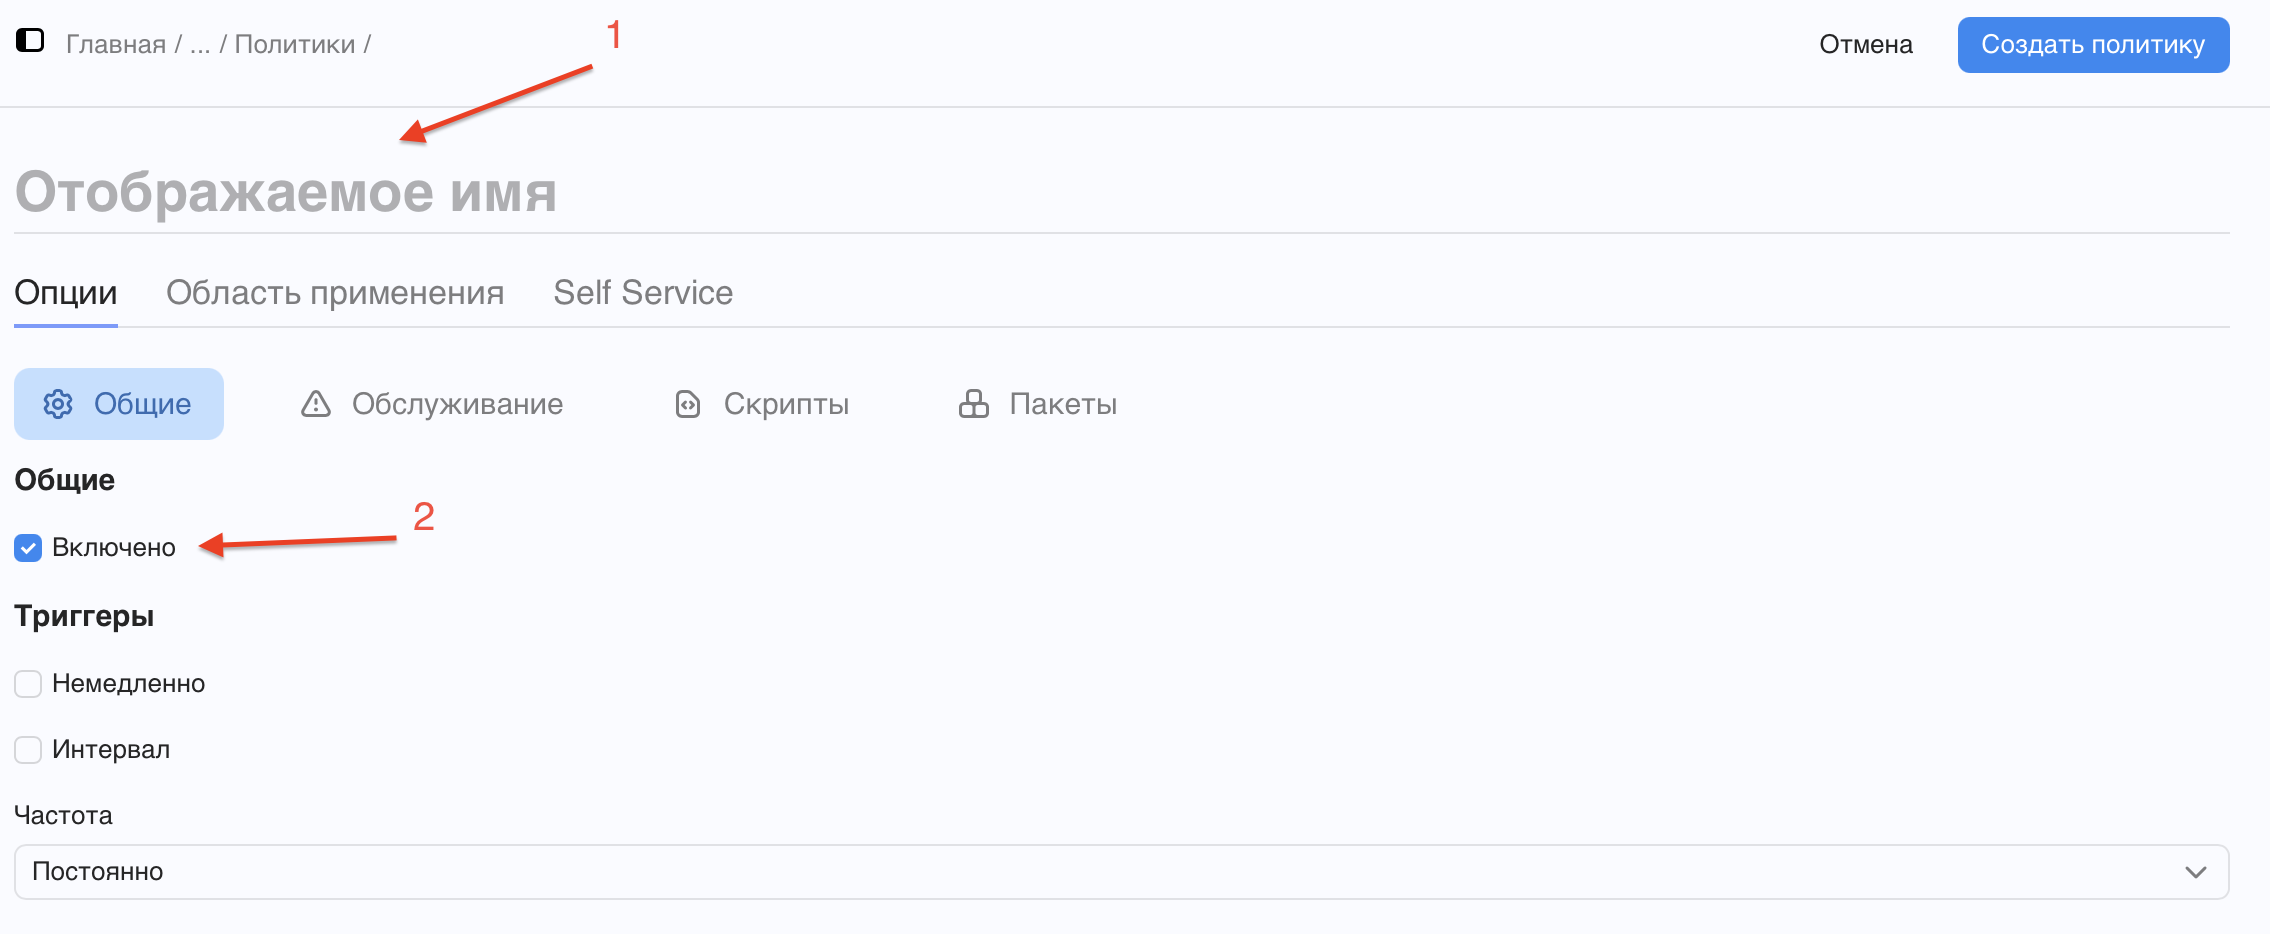Switch to the Область применения tab
Screen dimensions: 2270x934
pyautogui.click(x=335, y=293)
